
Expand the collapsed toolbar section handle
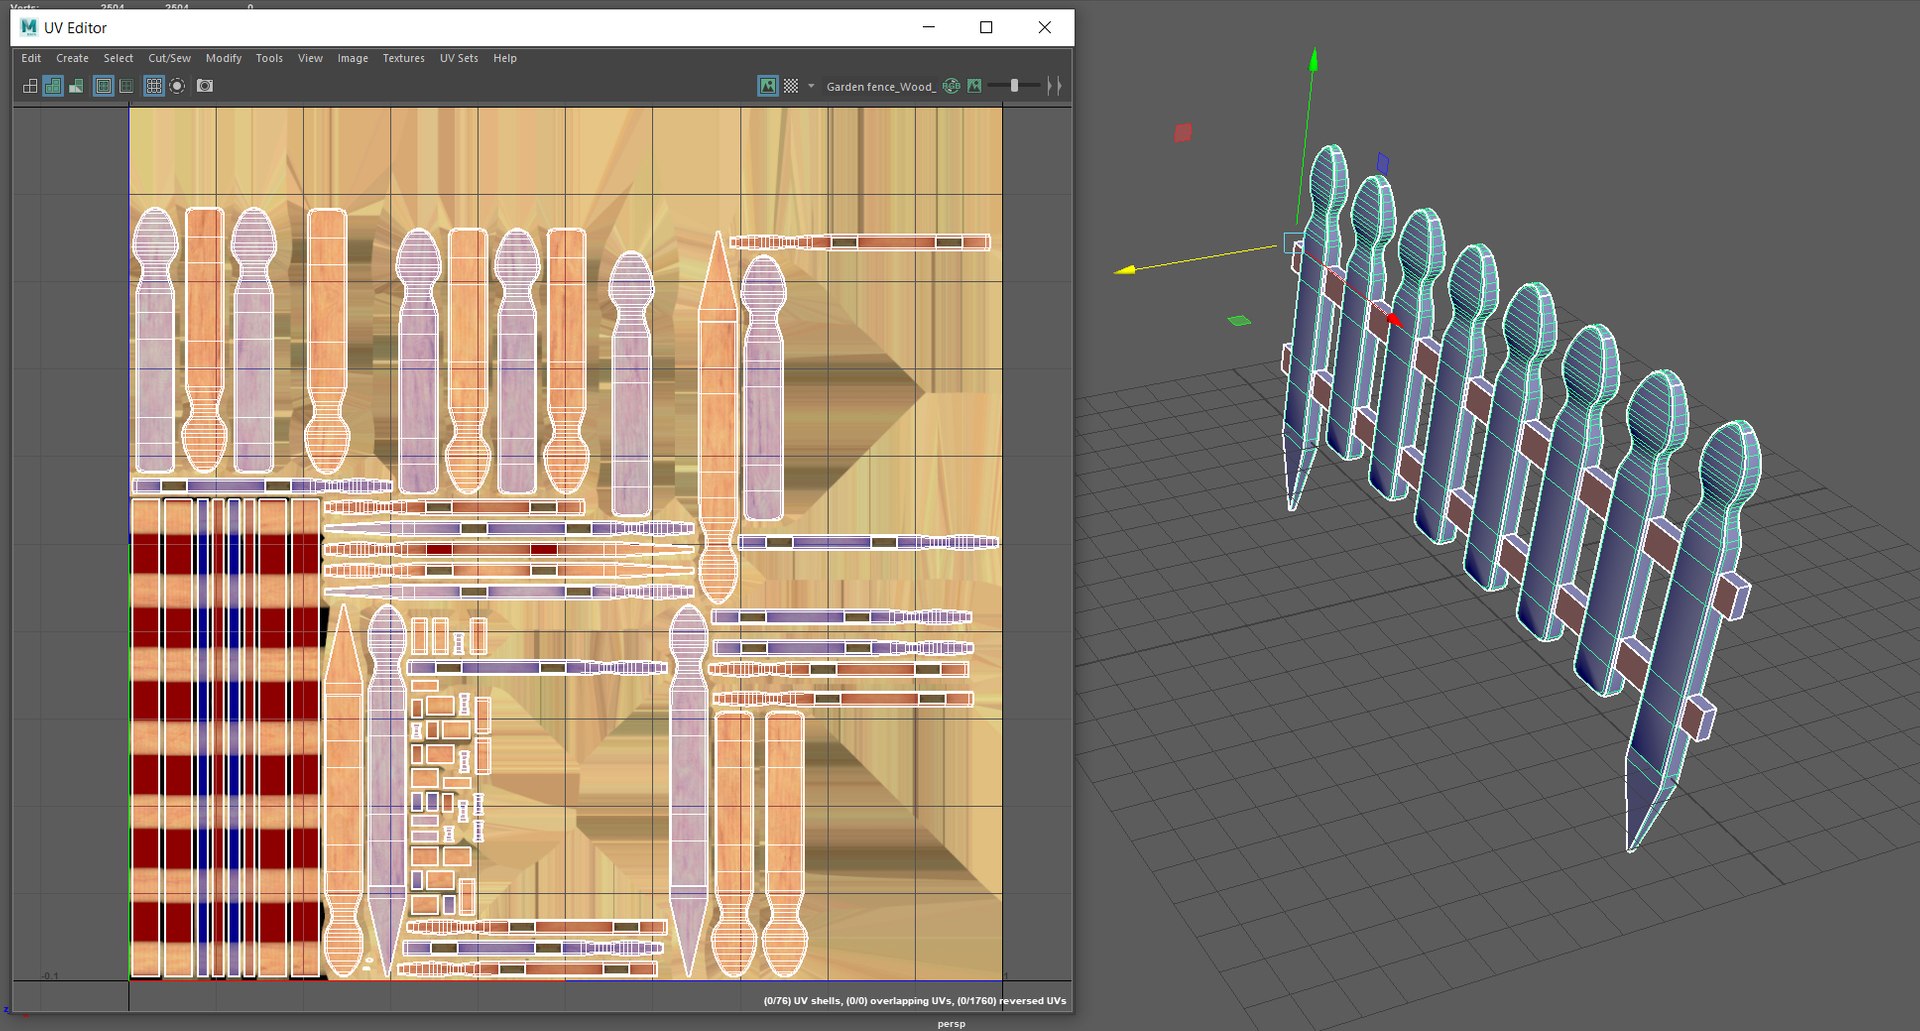coord(1053,86)
